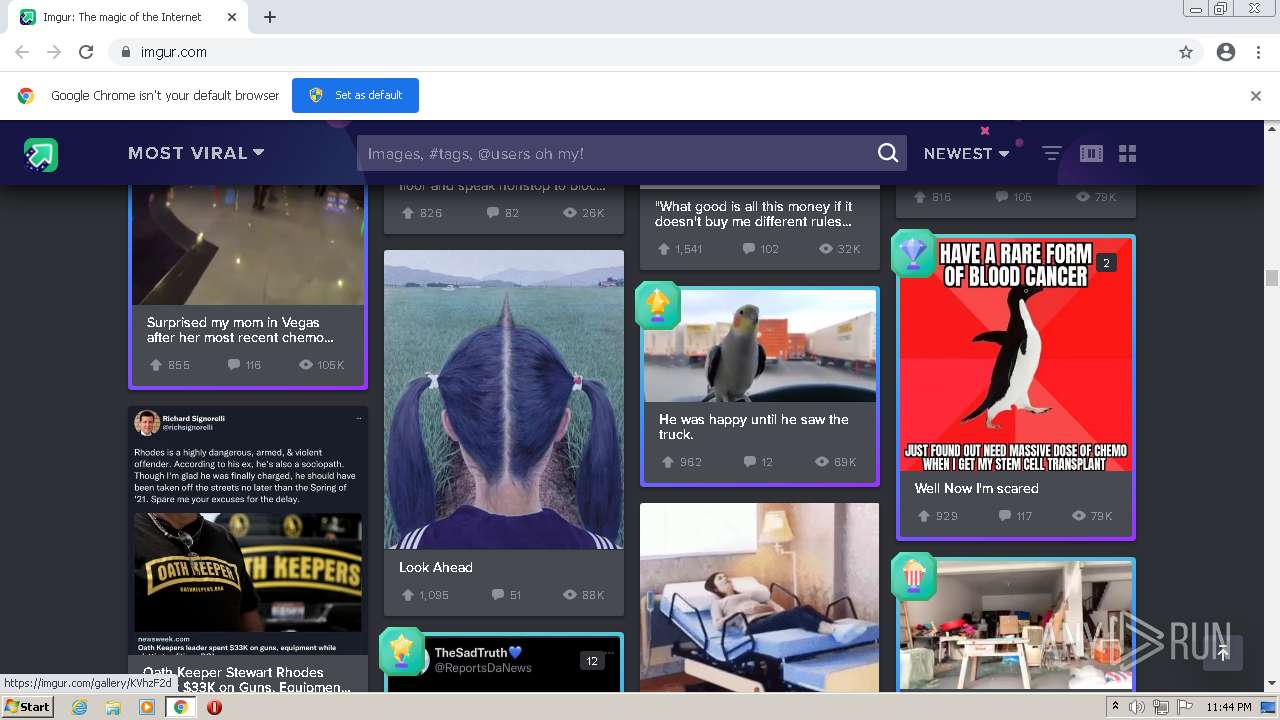Open comments on Look Ahead post (51)

tap(506, 595)
